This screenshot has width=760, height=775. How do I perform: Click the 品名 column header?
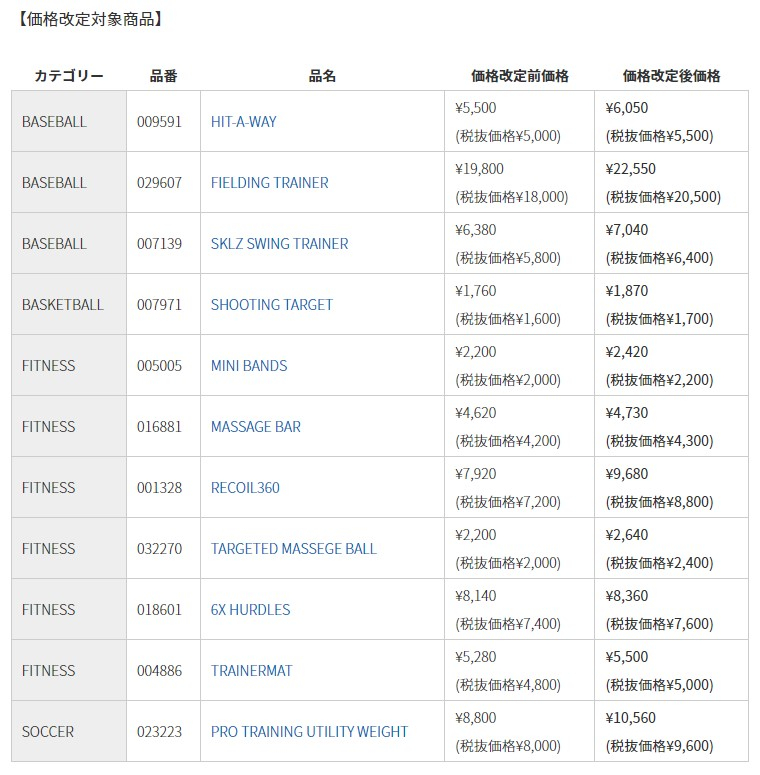point(322,76)
